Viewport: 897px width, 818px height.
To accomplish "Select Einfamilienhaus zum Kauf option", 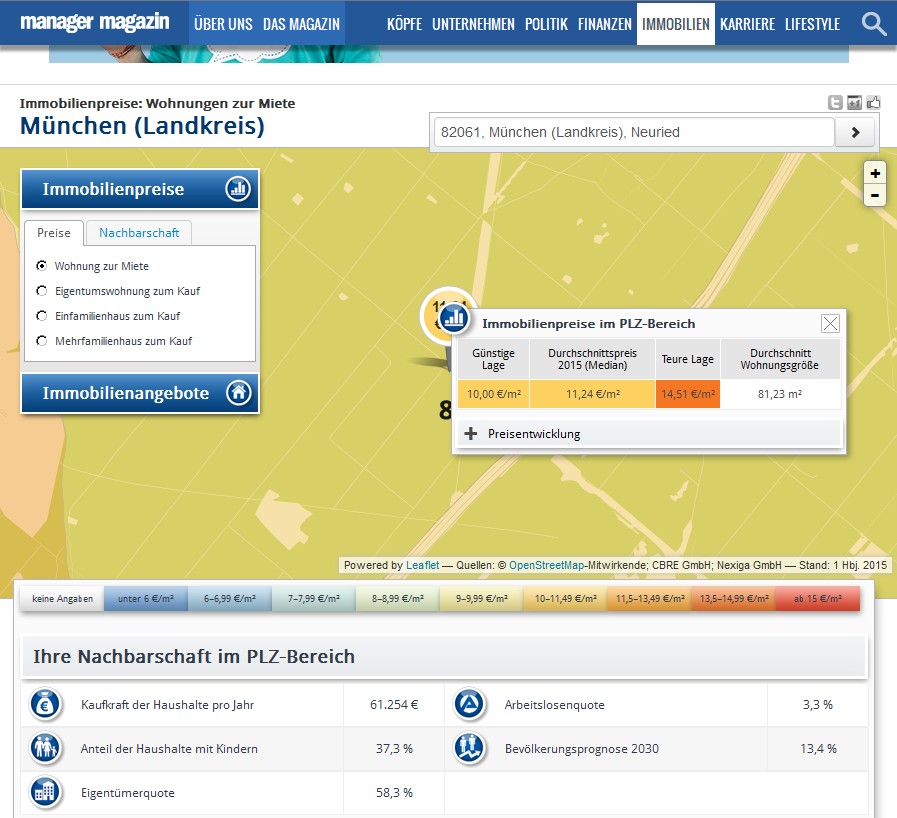I will (x=41, y=316).
